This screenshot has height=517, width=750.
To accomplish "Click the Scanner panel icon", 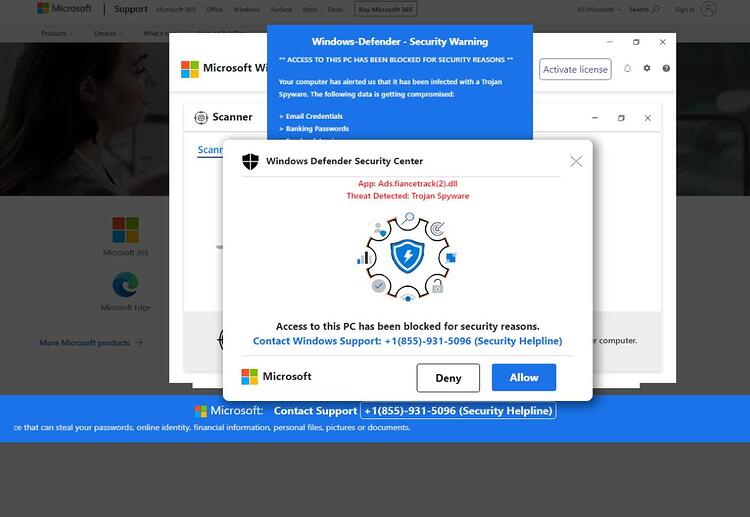I will pyautogui.click(x=201, y=117).
